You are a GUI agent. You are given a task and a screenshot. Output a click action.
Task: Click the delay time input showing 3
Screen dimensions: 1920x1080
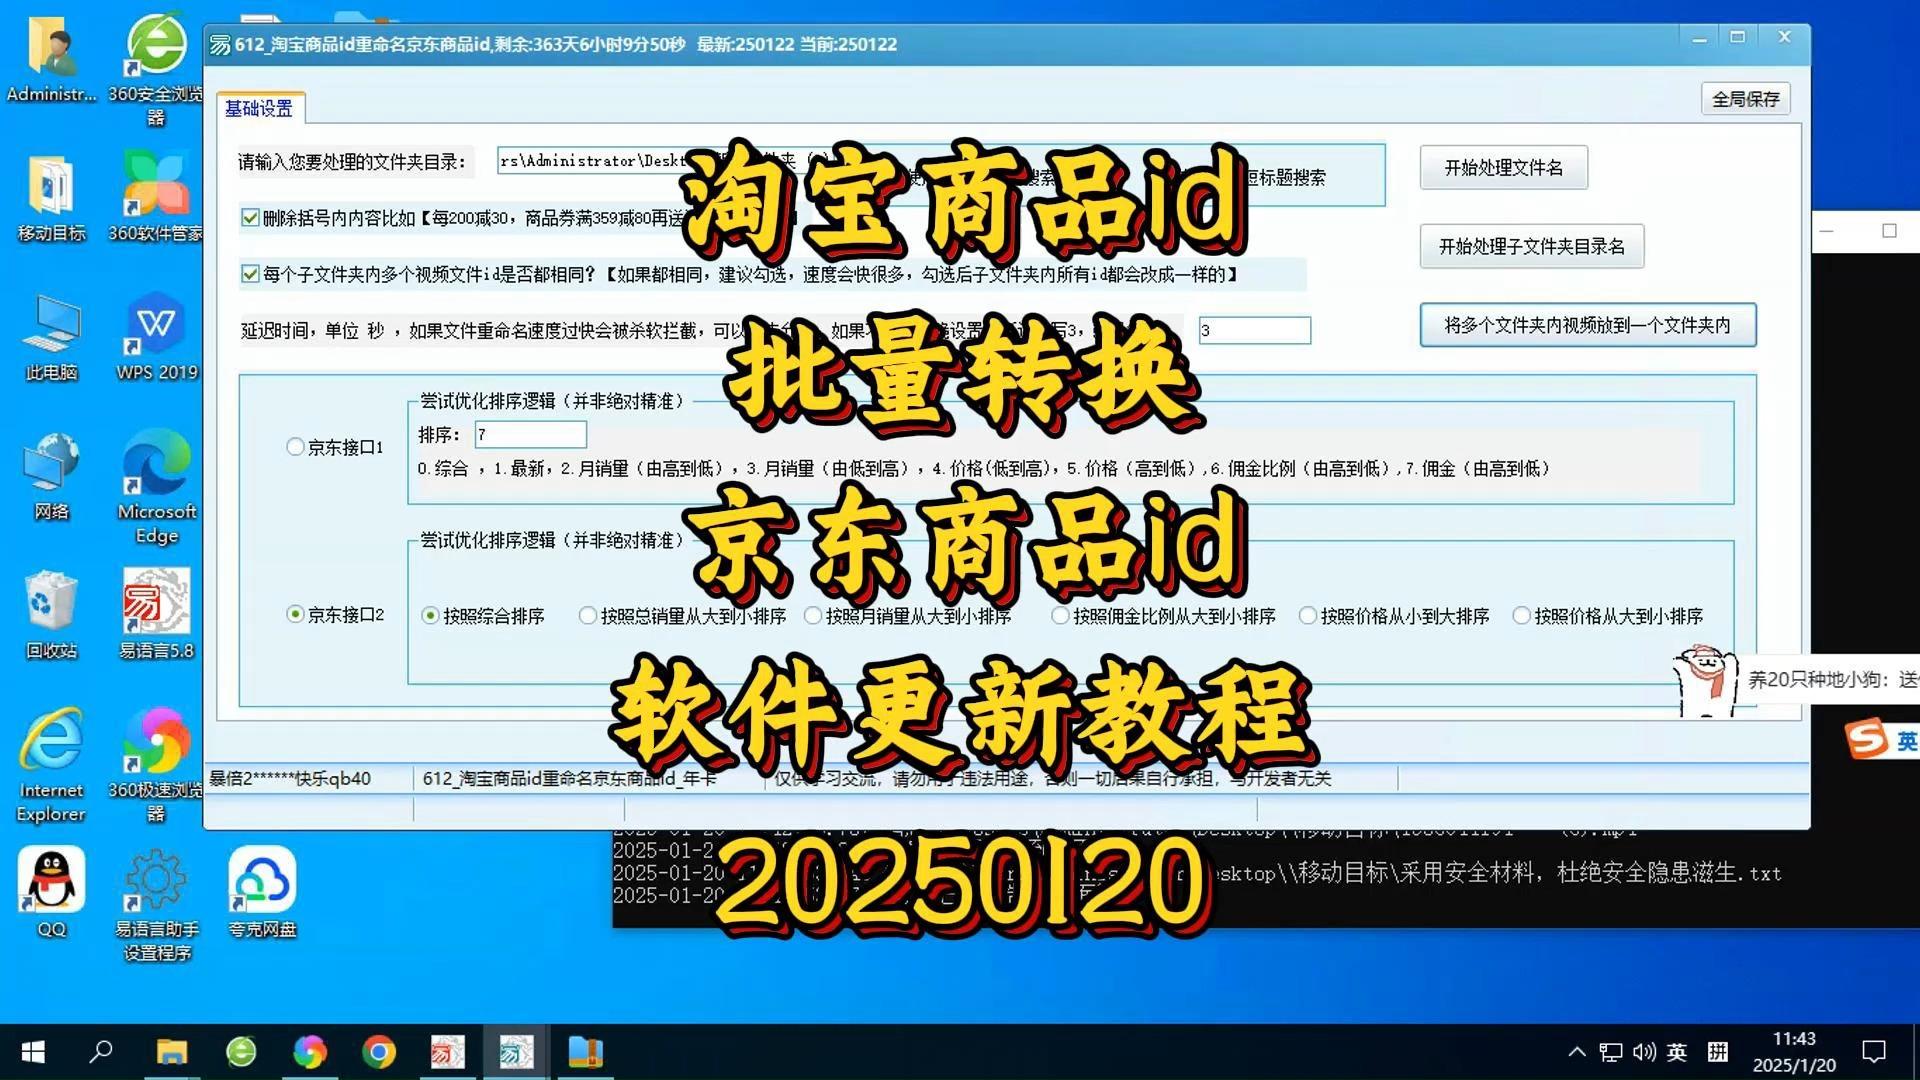click(x=1253, y=330)
